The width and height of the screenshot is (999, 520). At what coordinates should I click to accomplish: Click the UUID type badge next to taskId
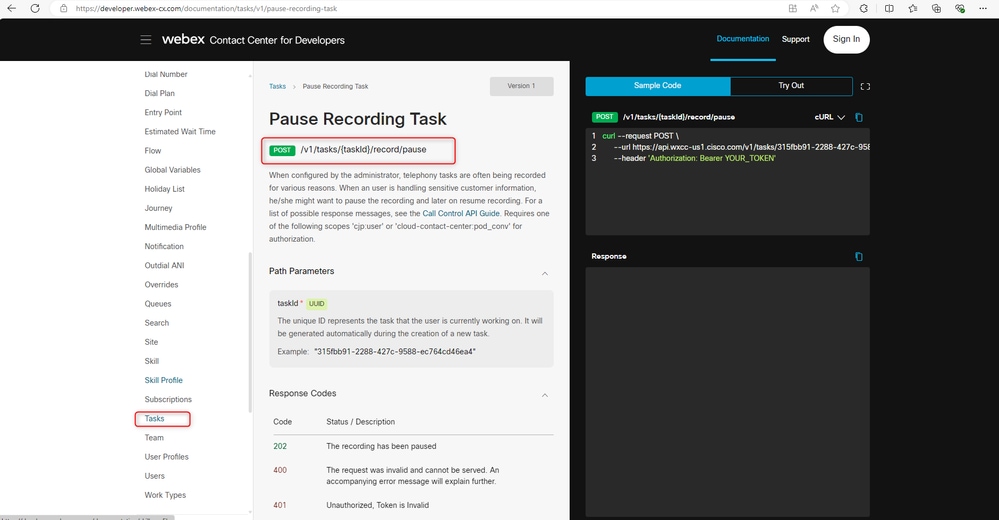pyautogui.click(x=317, y=303)
